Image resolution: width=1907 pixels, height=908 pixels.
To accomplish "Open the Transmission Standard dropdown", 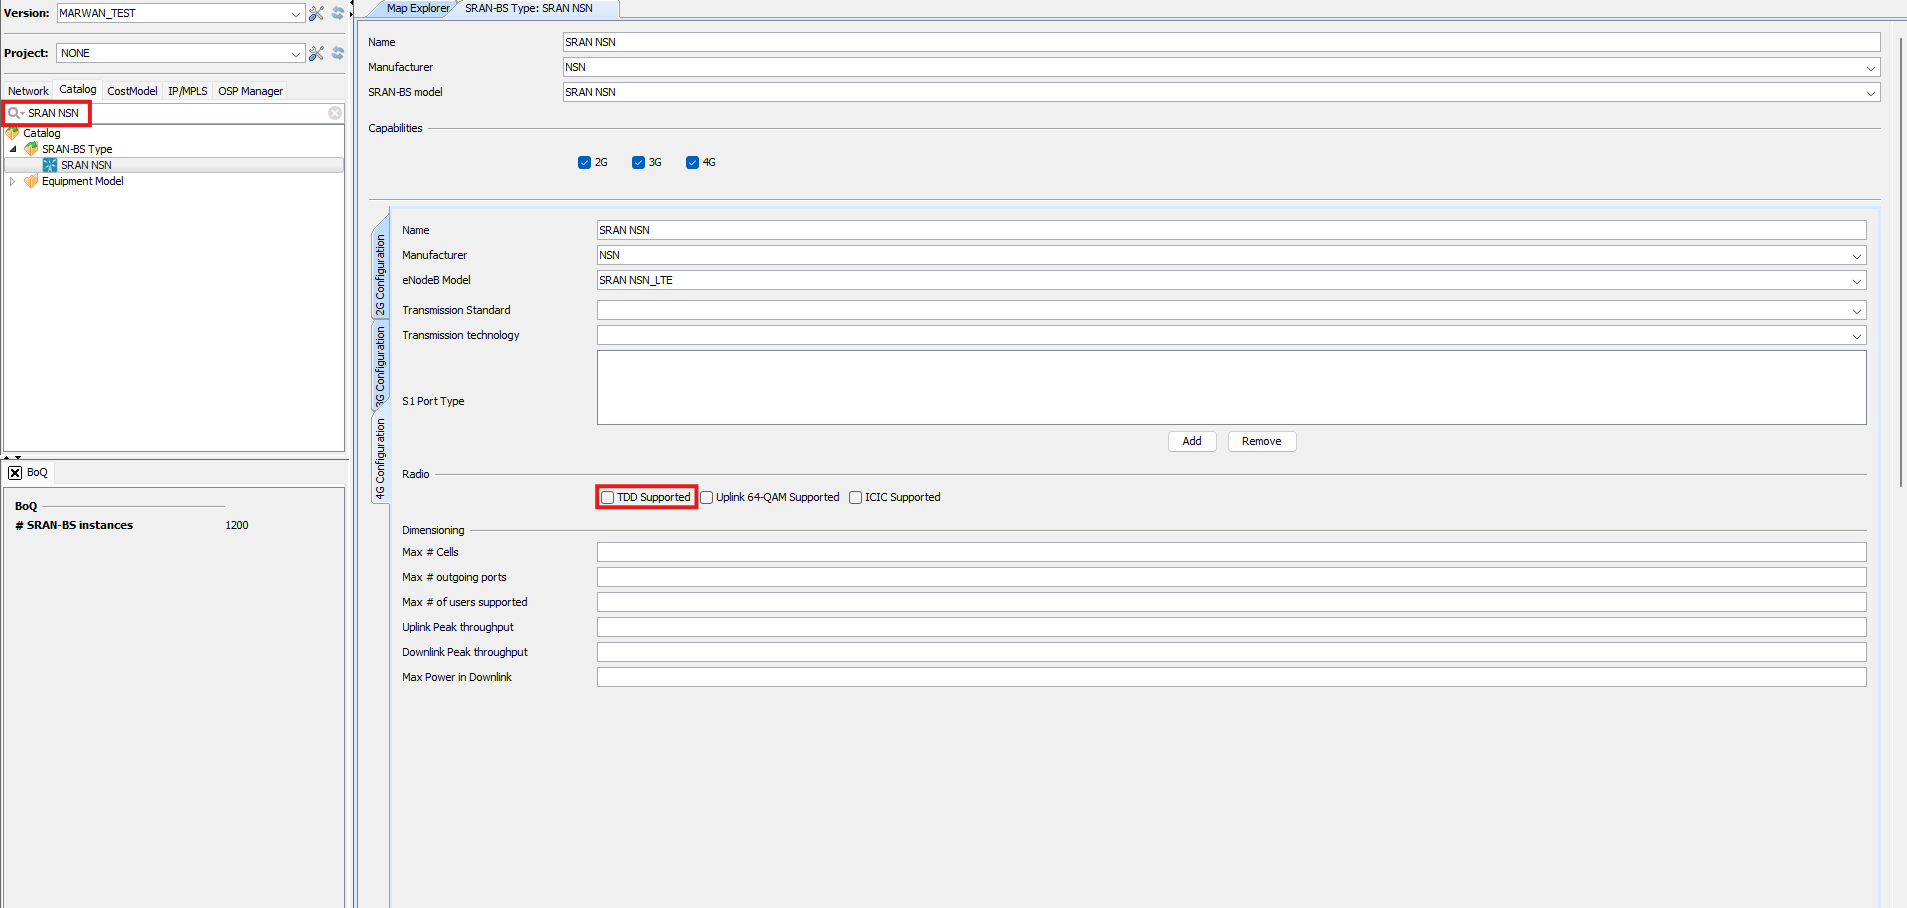I will (1856, 311).
